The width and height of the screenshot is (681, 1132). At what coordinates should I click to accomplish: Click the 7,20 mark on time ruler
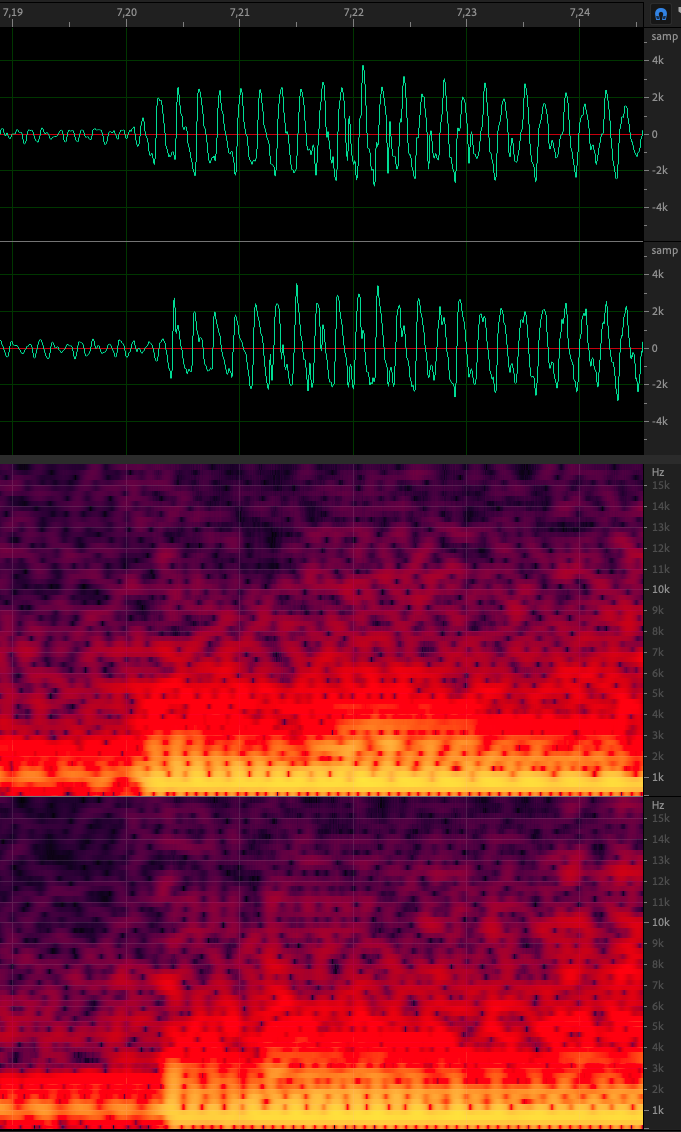point(127,12)
